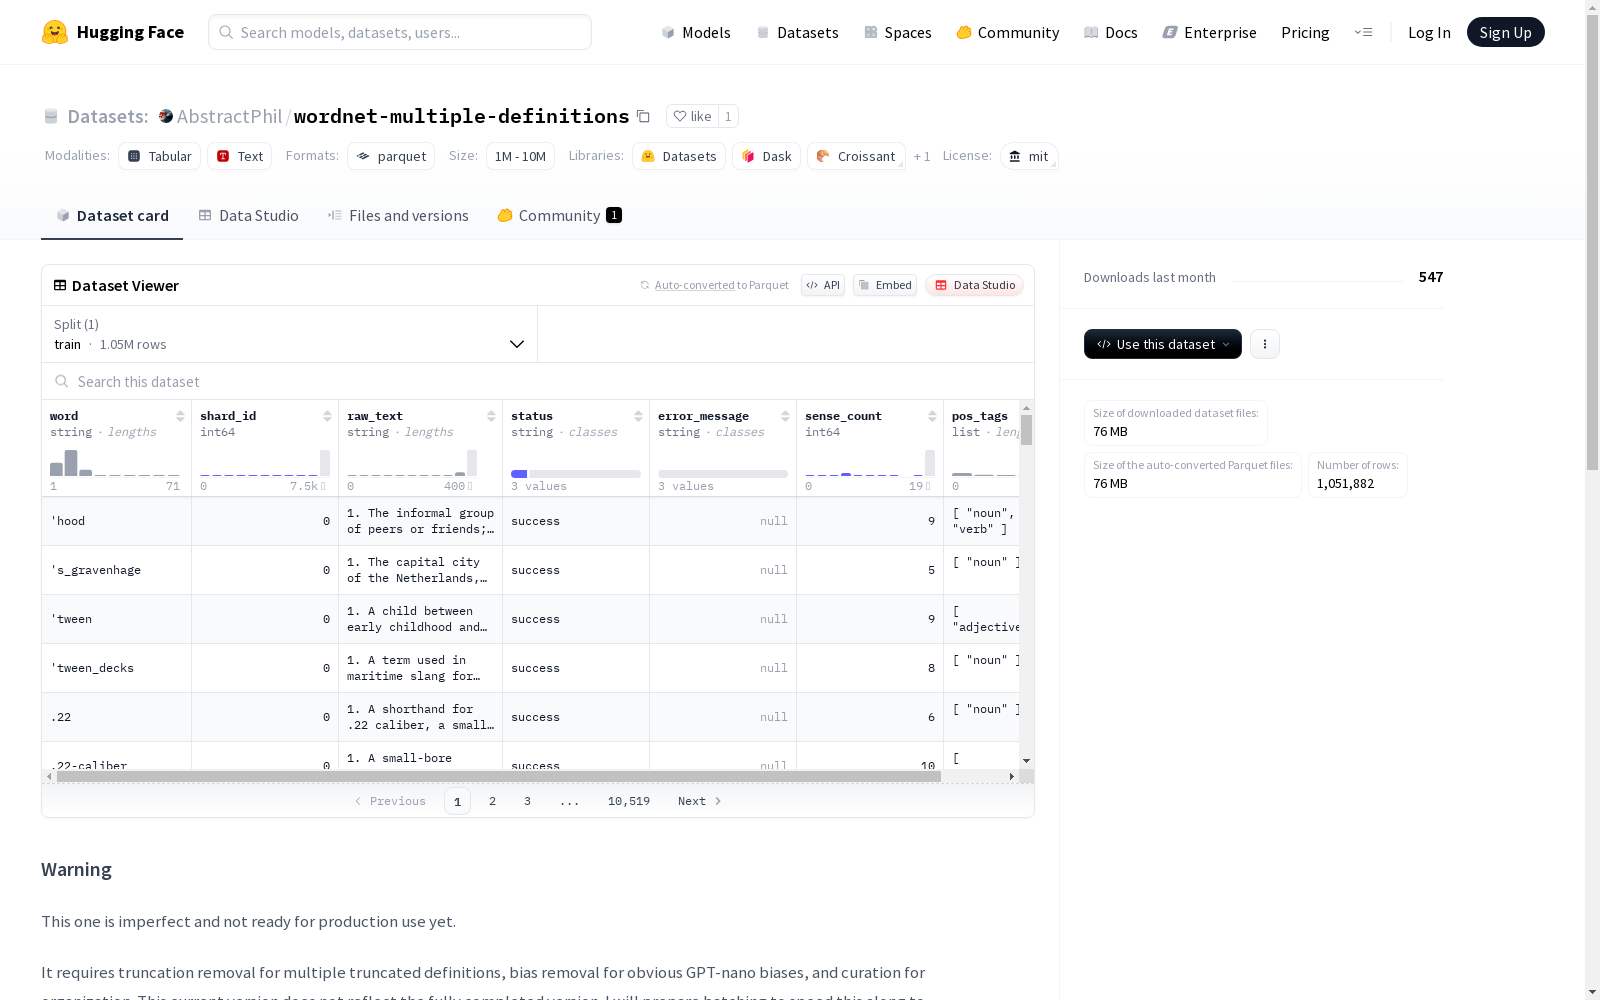Open the AbstractPhil profile link
The image size is (1600, 1000).
pos(230,116)
